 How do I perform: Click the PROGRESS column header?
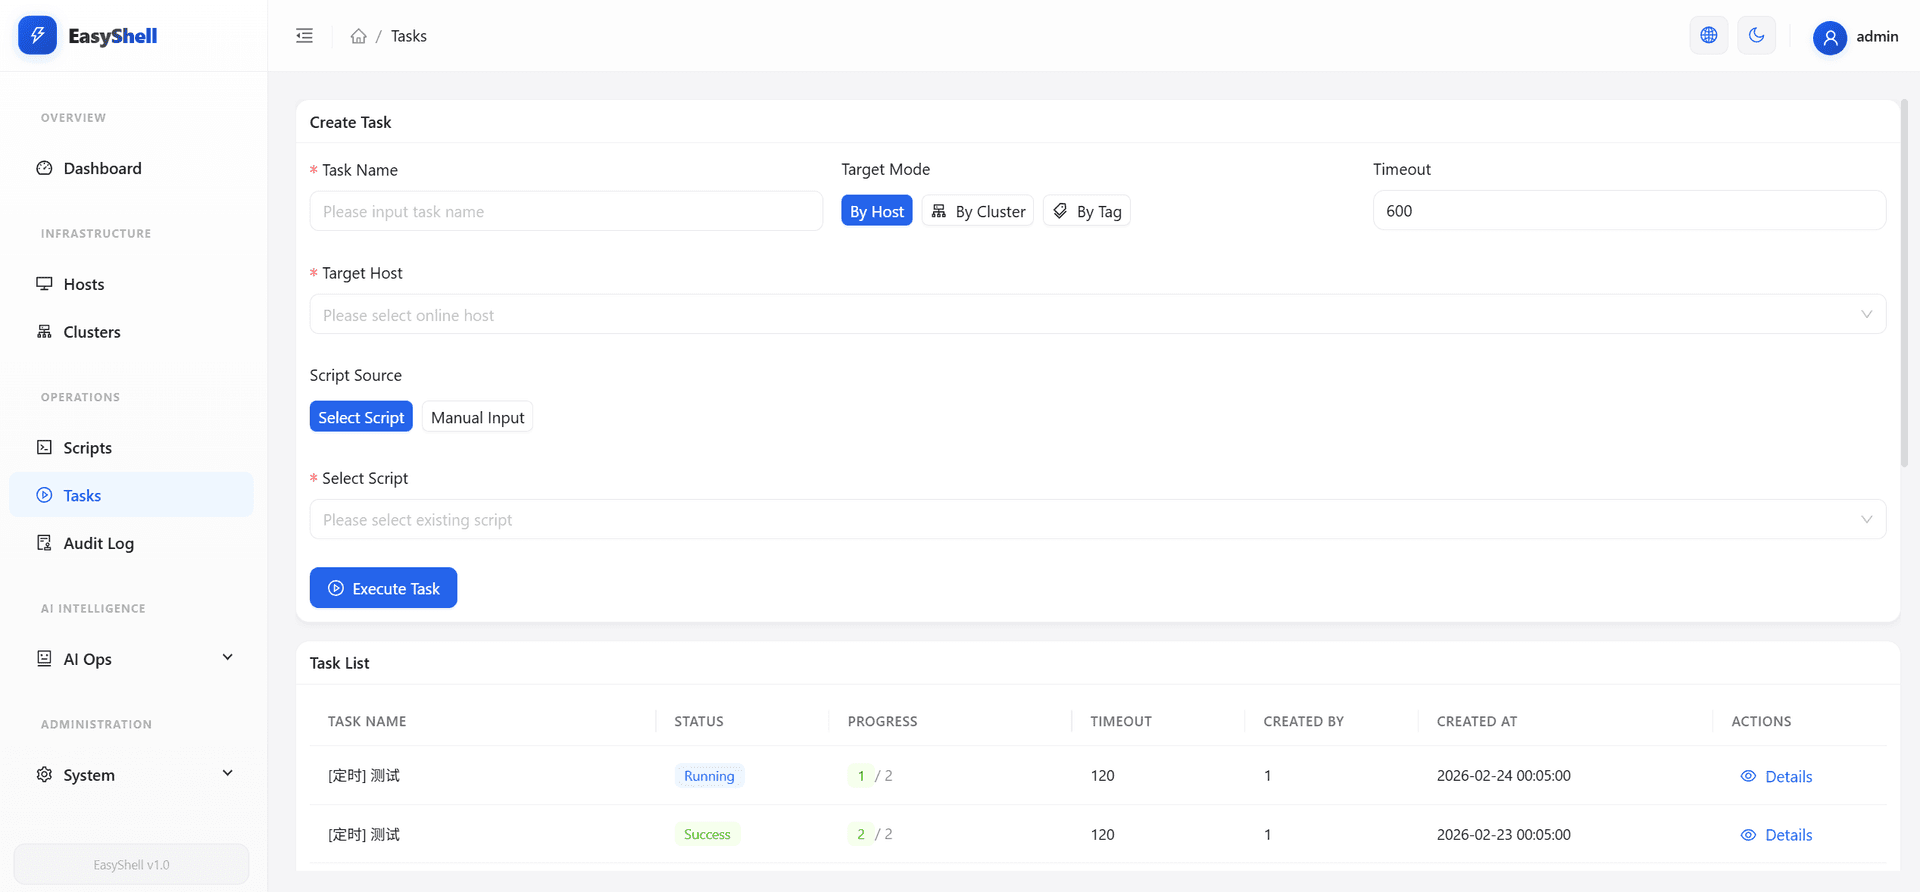coord(882,721)
